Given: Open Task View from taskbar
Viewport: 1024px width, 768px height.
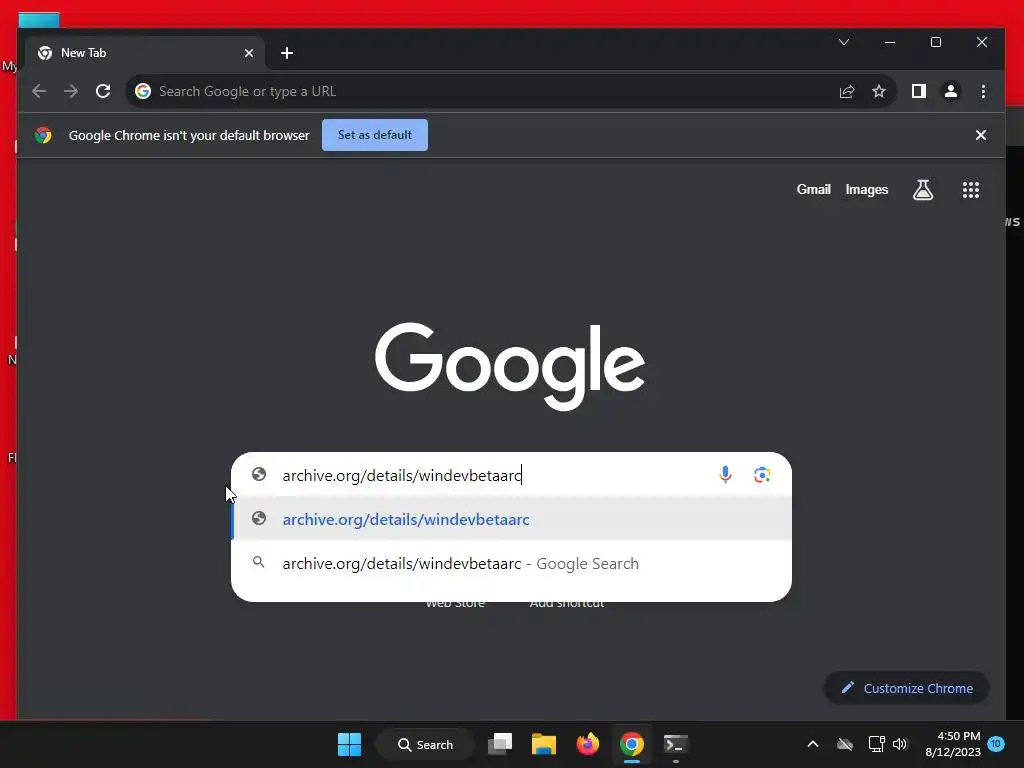Looking at the screenshot, I should [x=500, y=744].
